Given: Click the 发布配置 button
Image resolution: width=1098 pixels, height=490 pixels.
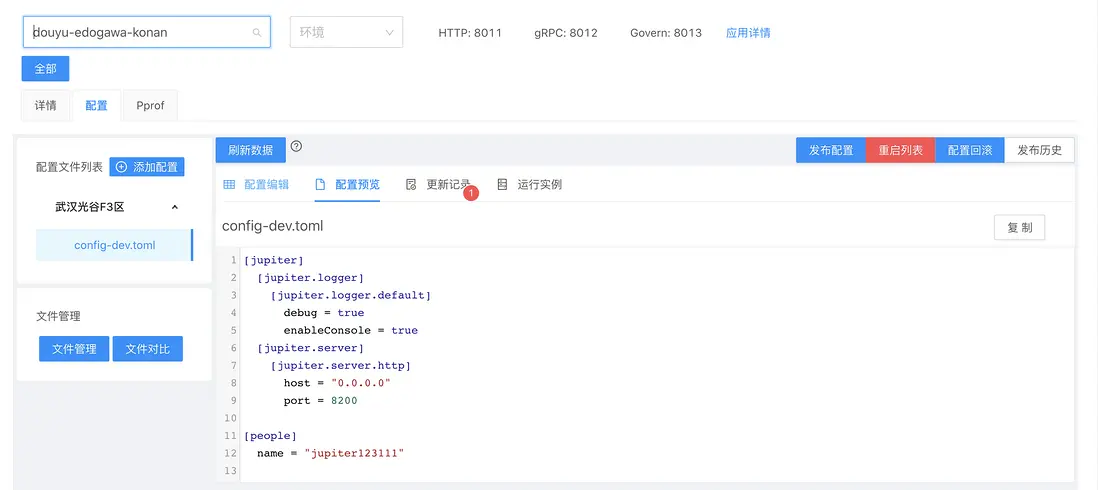Looking at the screenshot, I should [x=831, y=150].
